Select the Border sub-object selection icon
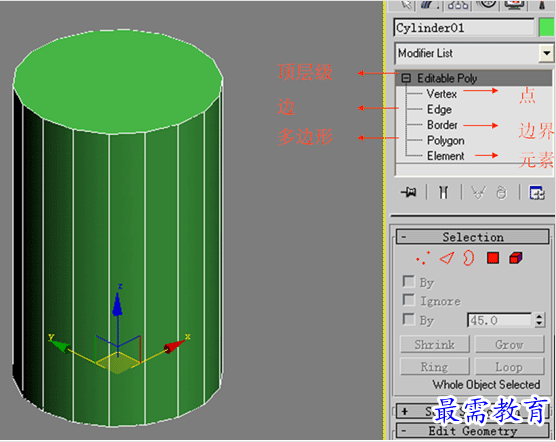 pyautogui.click(x=468, y=258)
